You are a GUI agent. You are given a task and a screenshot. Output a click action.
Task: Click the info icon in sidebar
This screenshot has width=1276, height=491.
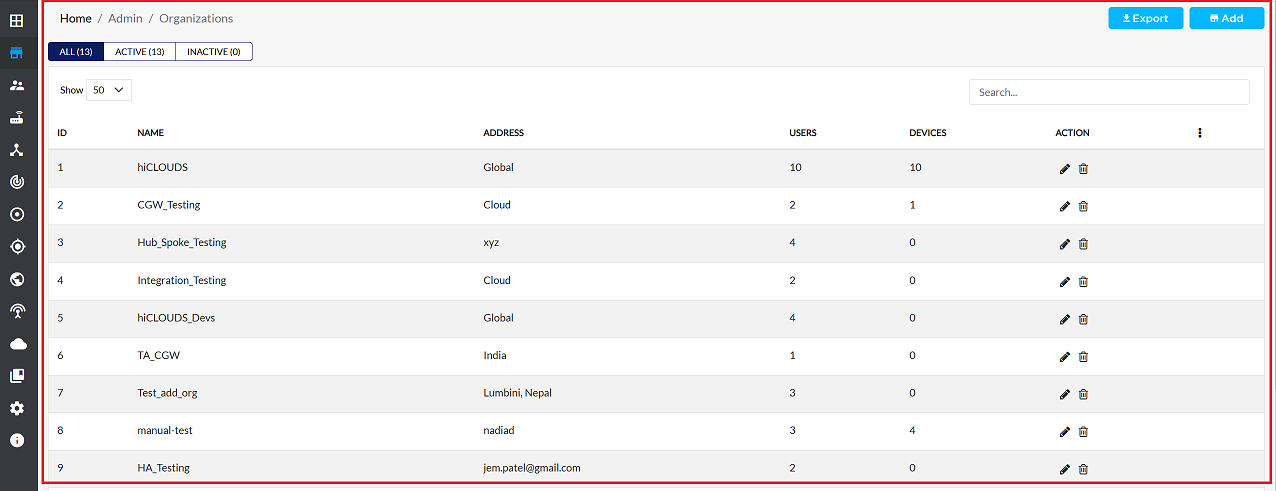tap(17, 440)
